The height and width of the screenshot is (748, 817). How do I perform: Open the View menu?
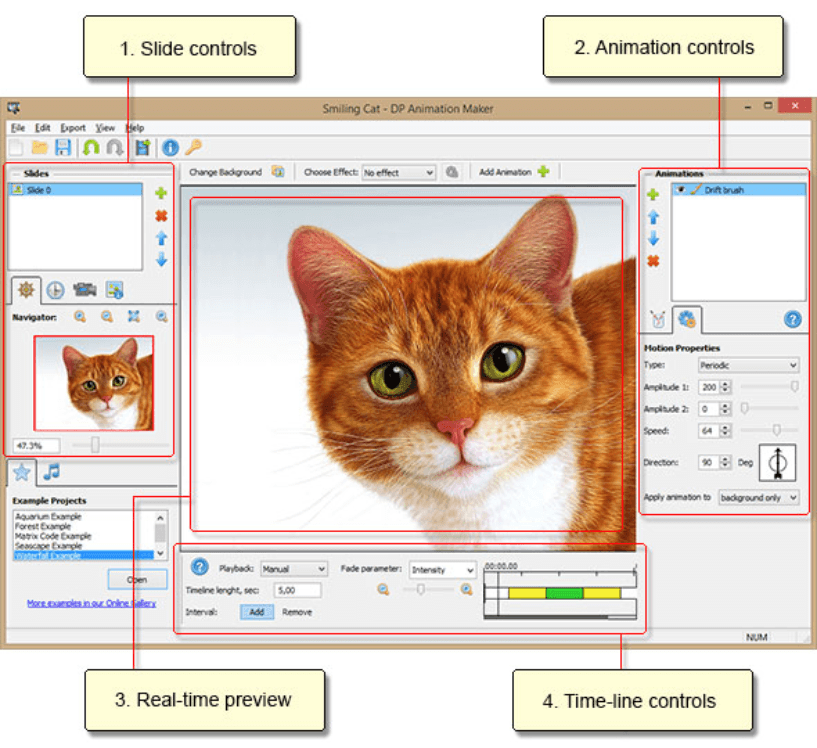[106, 128]
